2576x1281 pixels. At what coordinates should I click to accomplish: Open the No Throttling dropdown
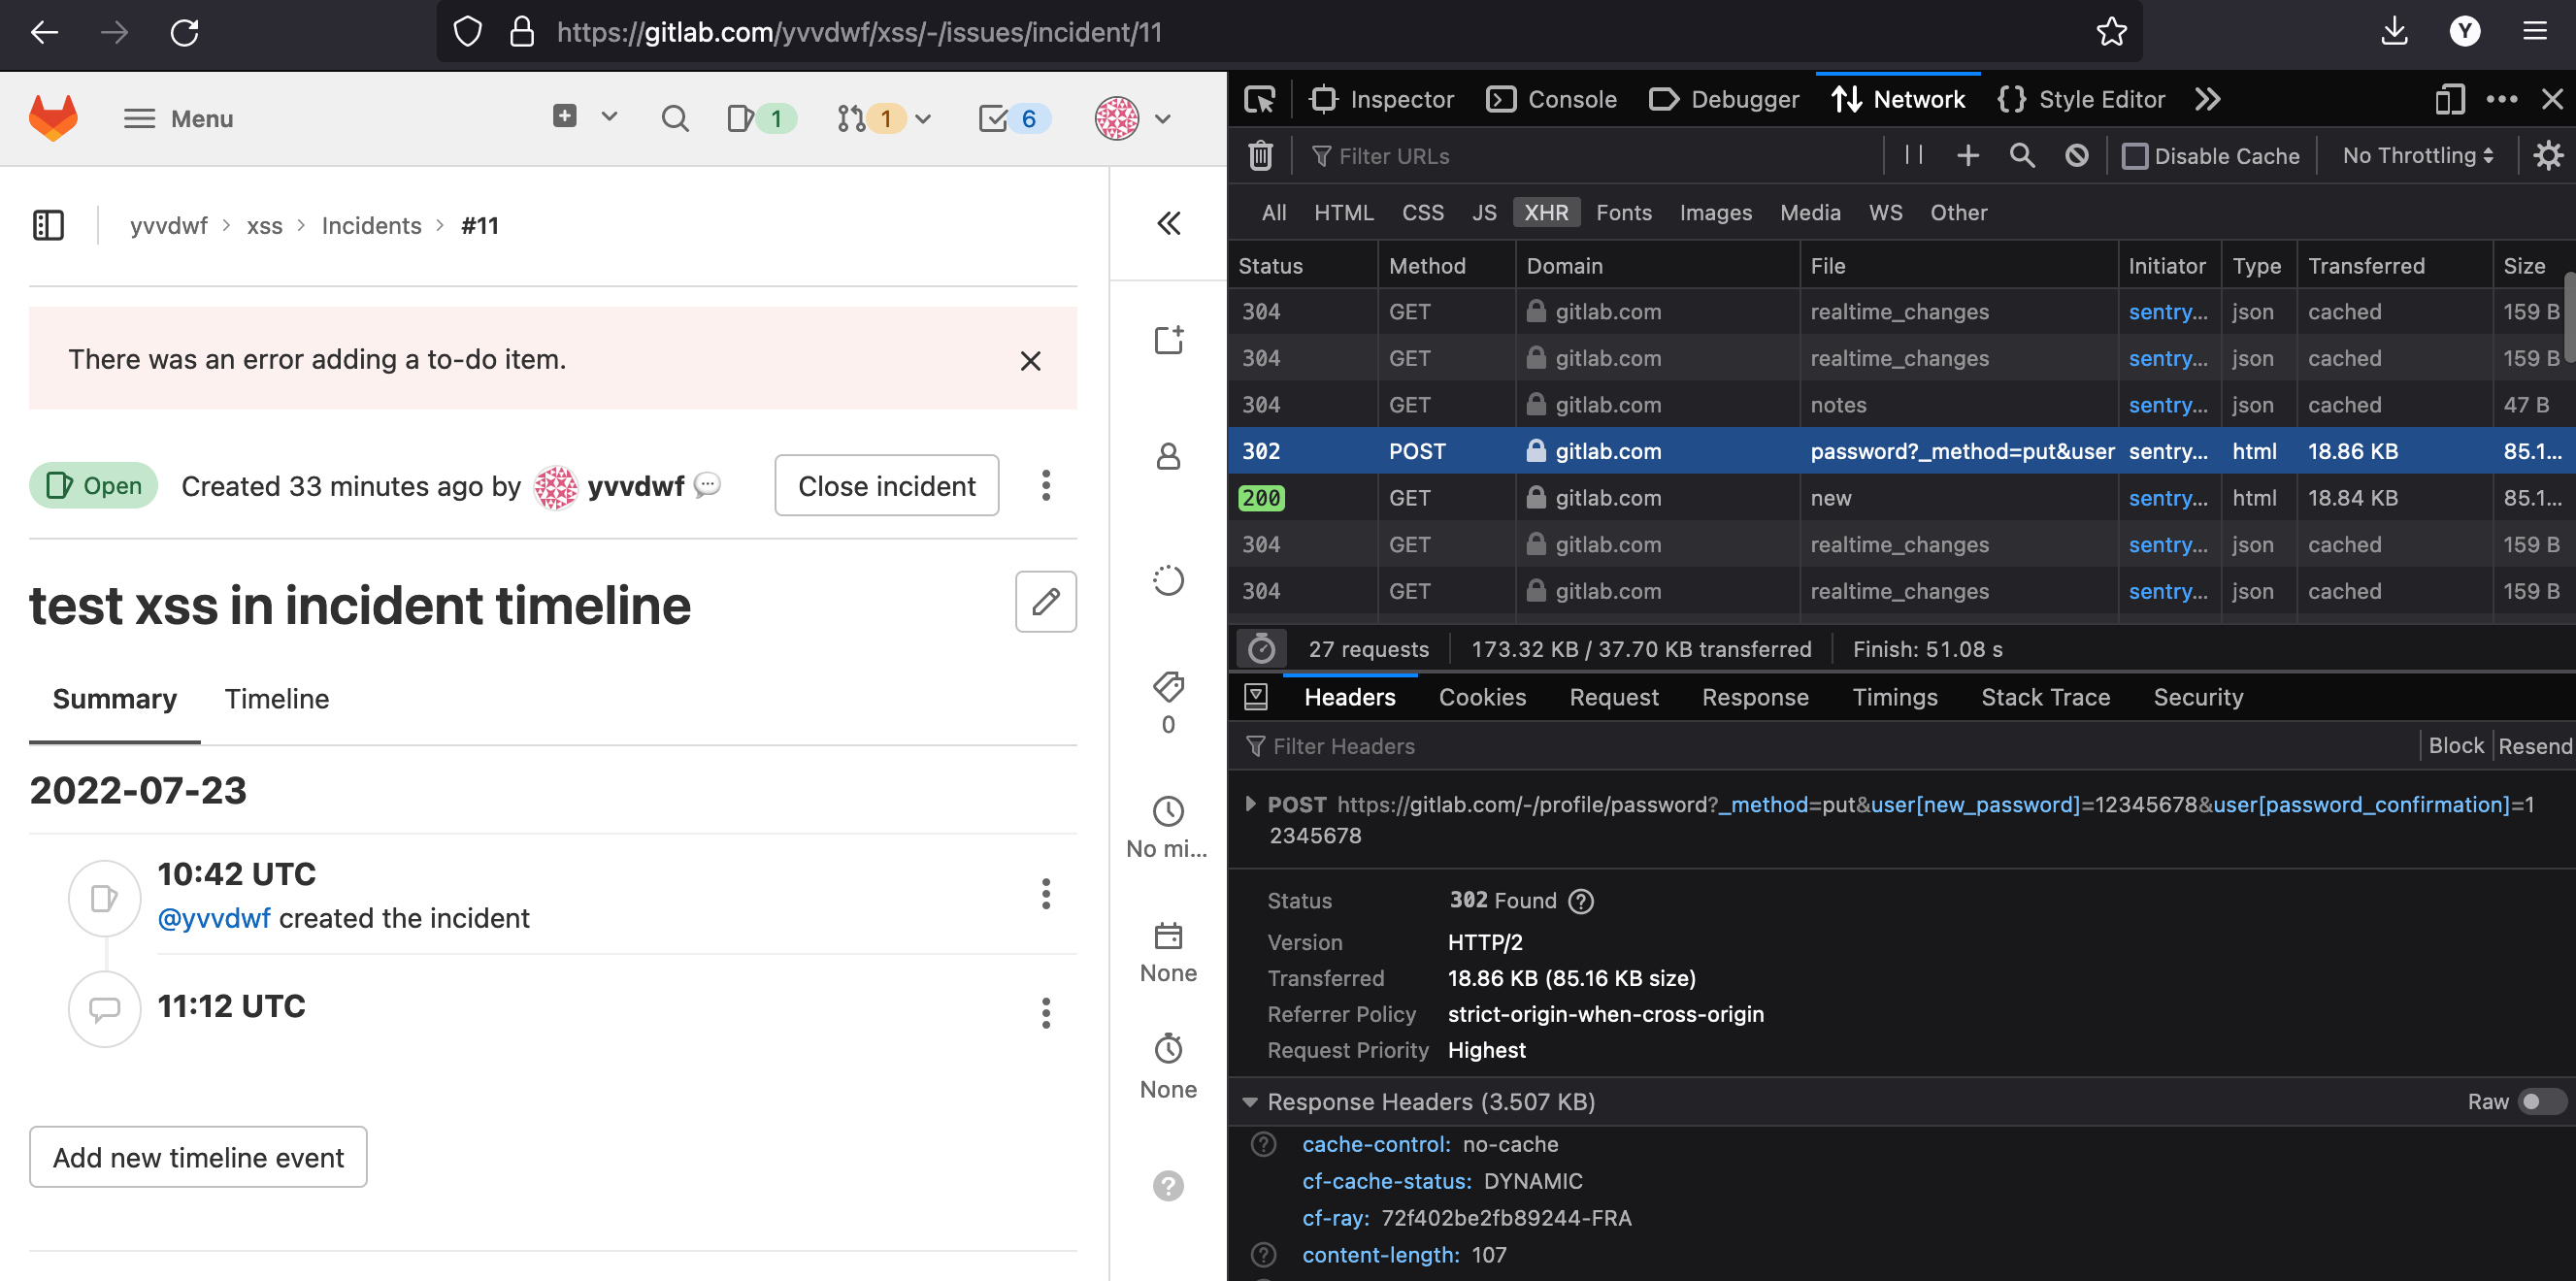2417,156
